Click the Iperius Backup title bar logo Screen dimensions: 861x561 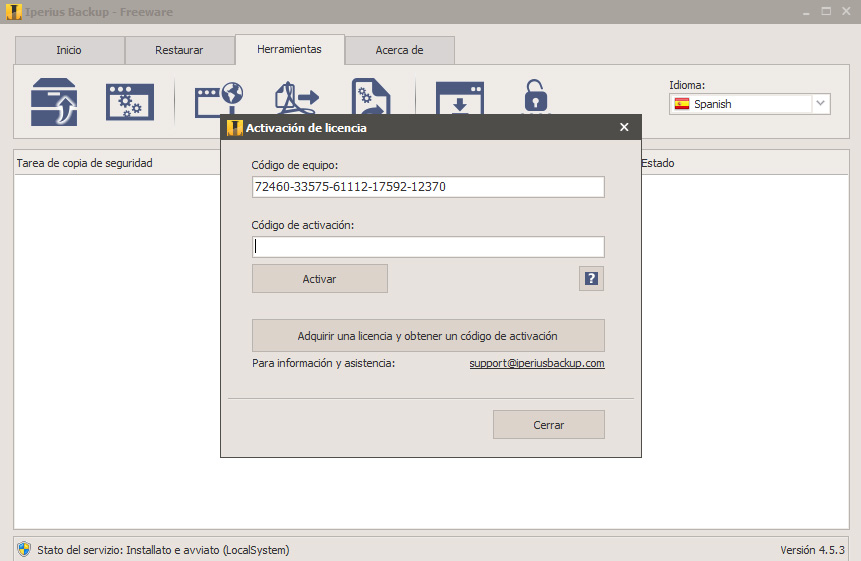pos(14,12)
